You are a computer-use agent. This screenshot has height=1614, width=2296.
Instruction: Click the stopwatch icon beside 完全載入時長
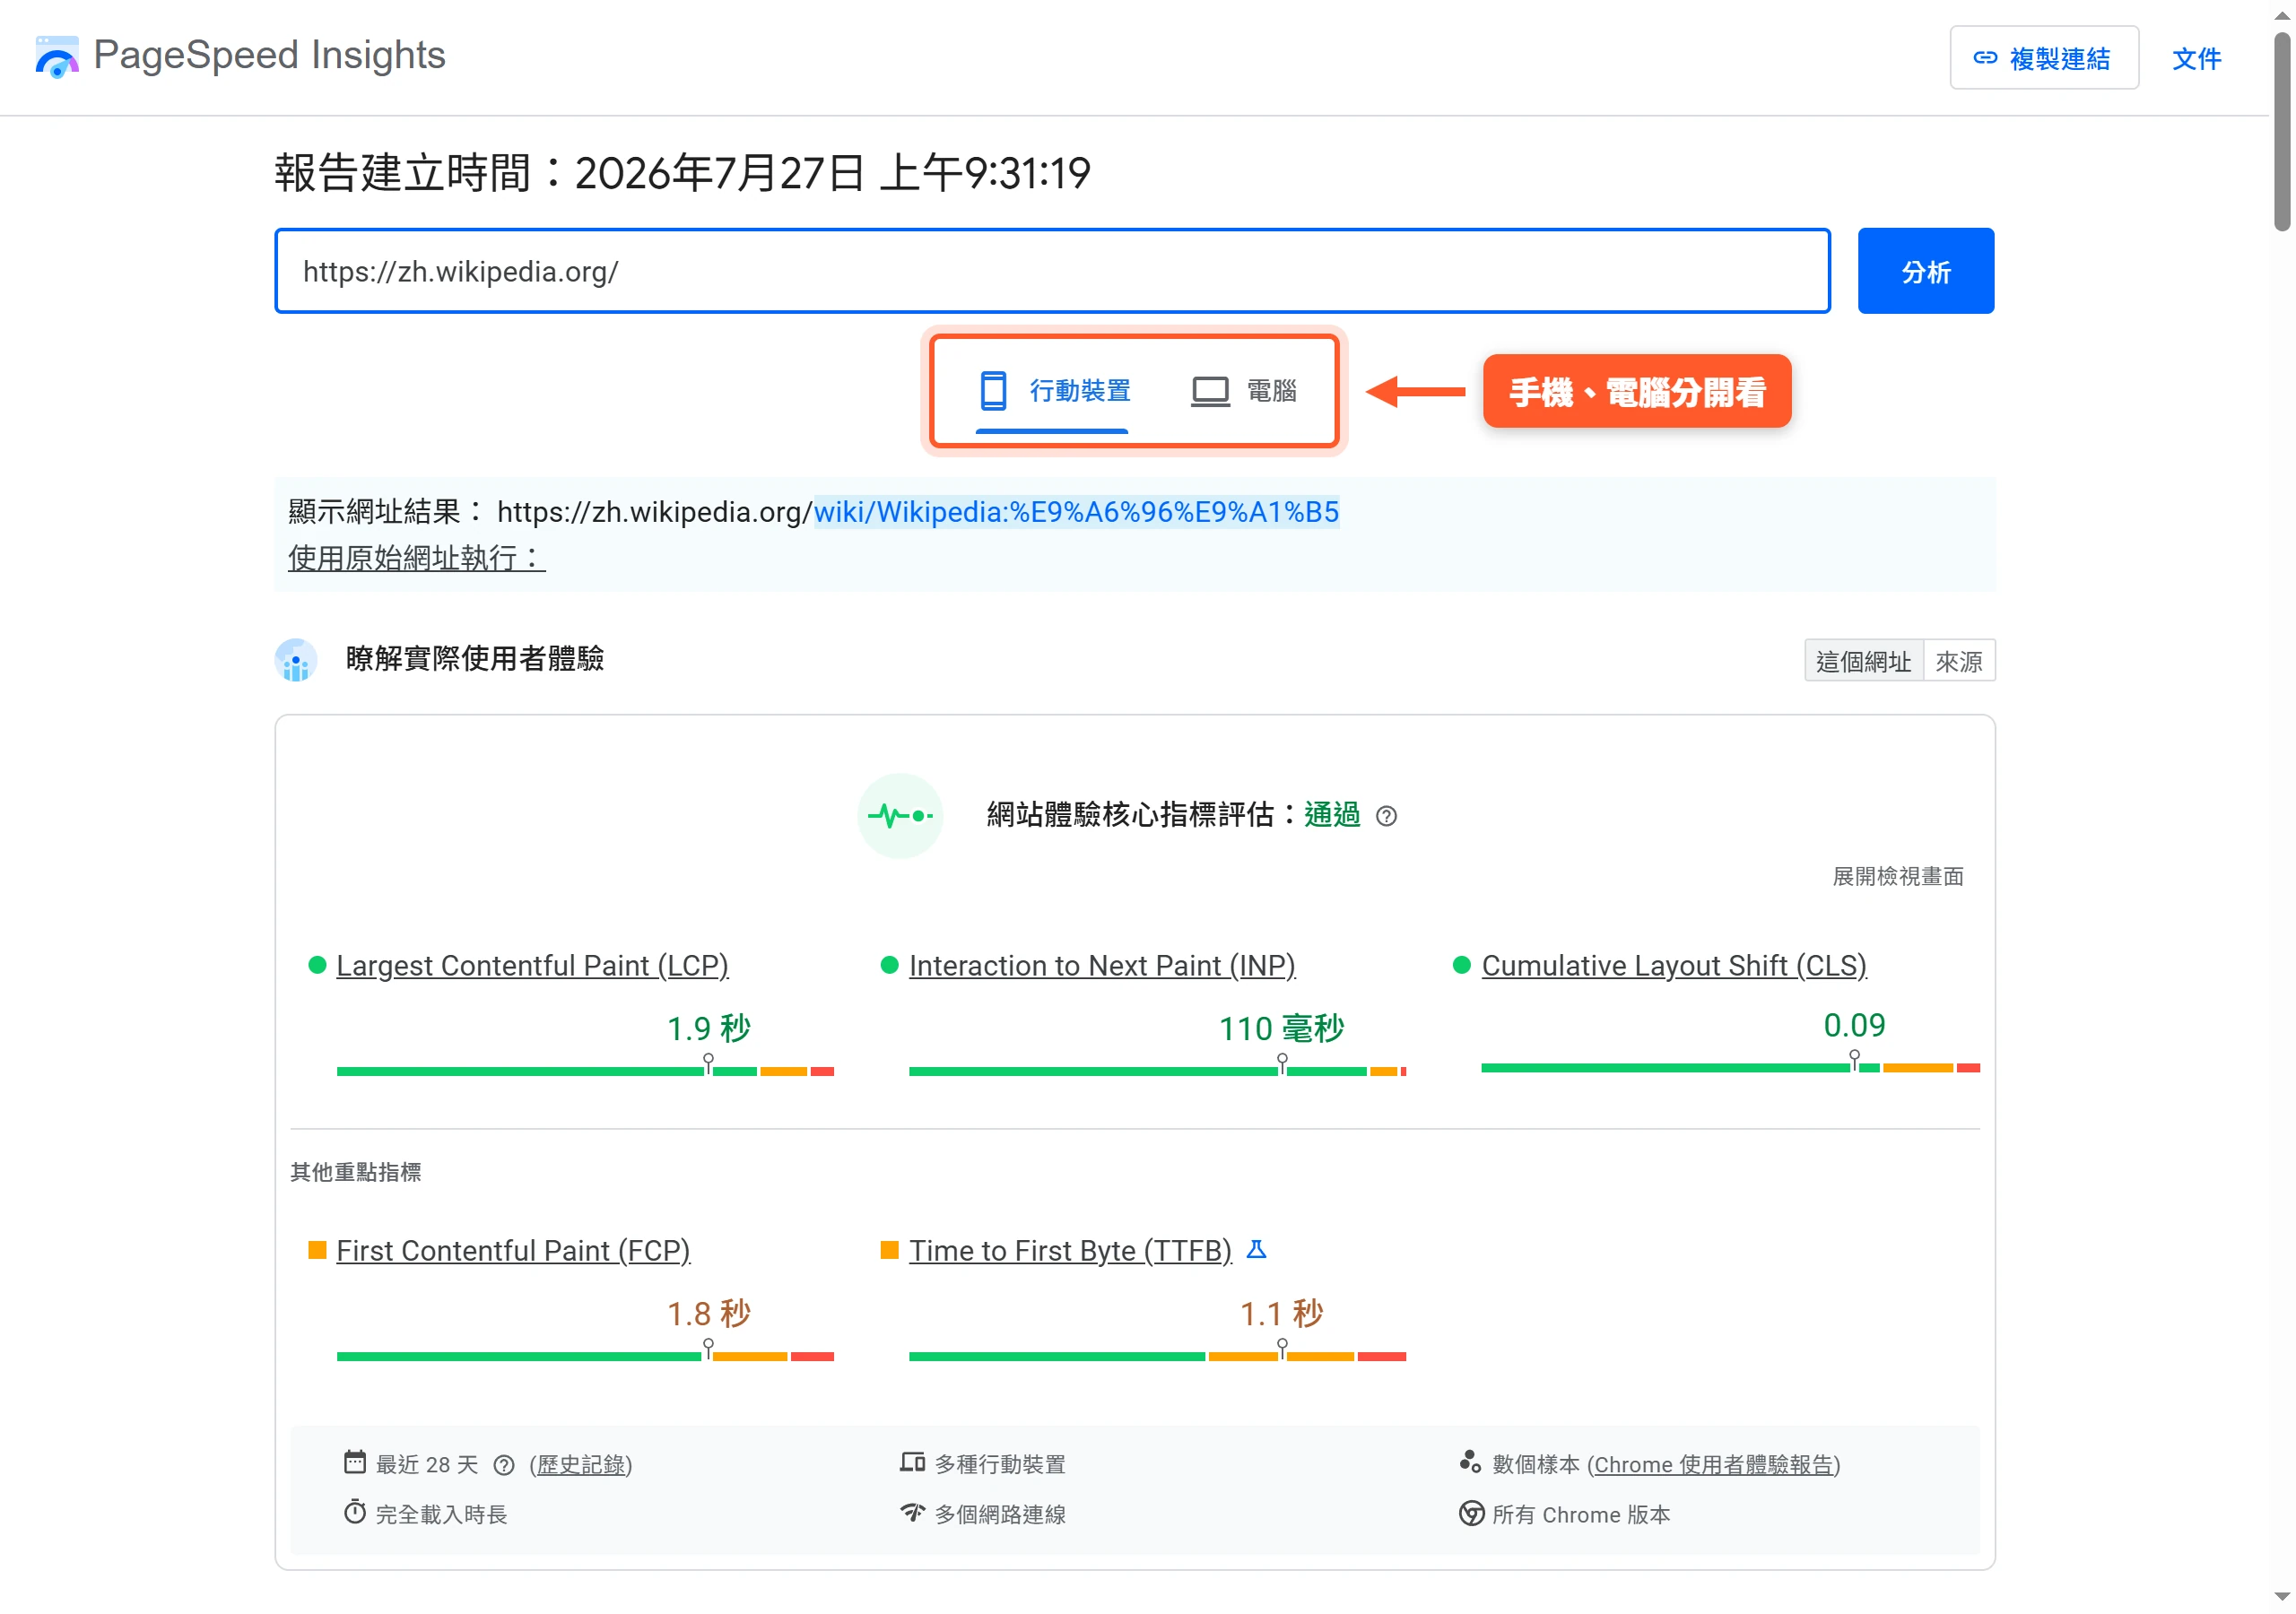click(354, 1512)
